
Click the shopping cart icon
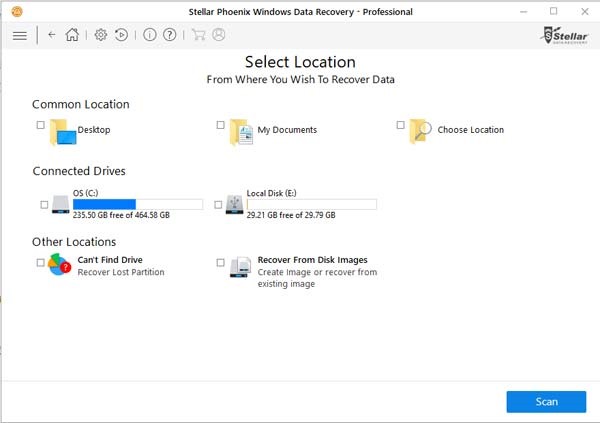coord(198,35)
